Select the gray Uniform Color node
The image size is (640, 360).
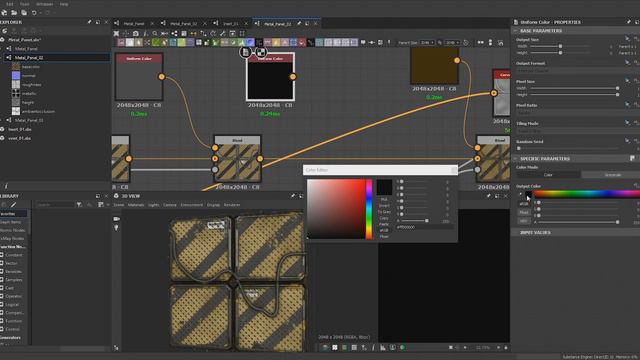click(x=139, y=77)
